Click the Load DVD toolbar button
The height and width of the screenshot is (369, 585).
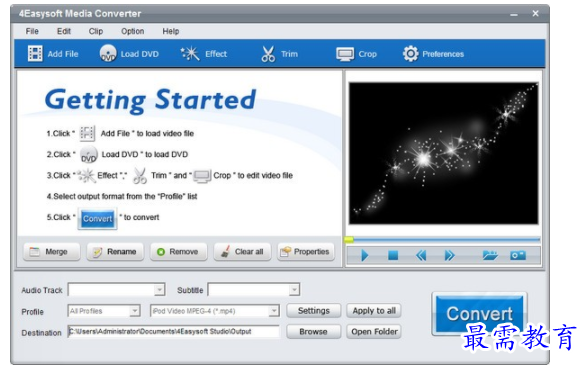coord(129,54)
